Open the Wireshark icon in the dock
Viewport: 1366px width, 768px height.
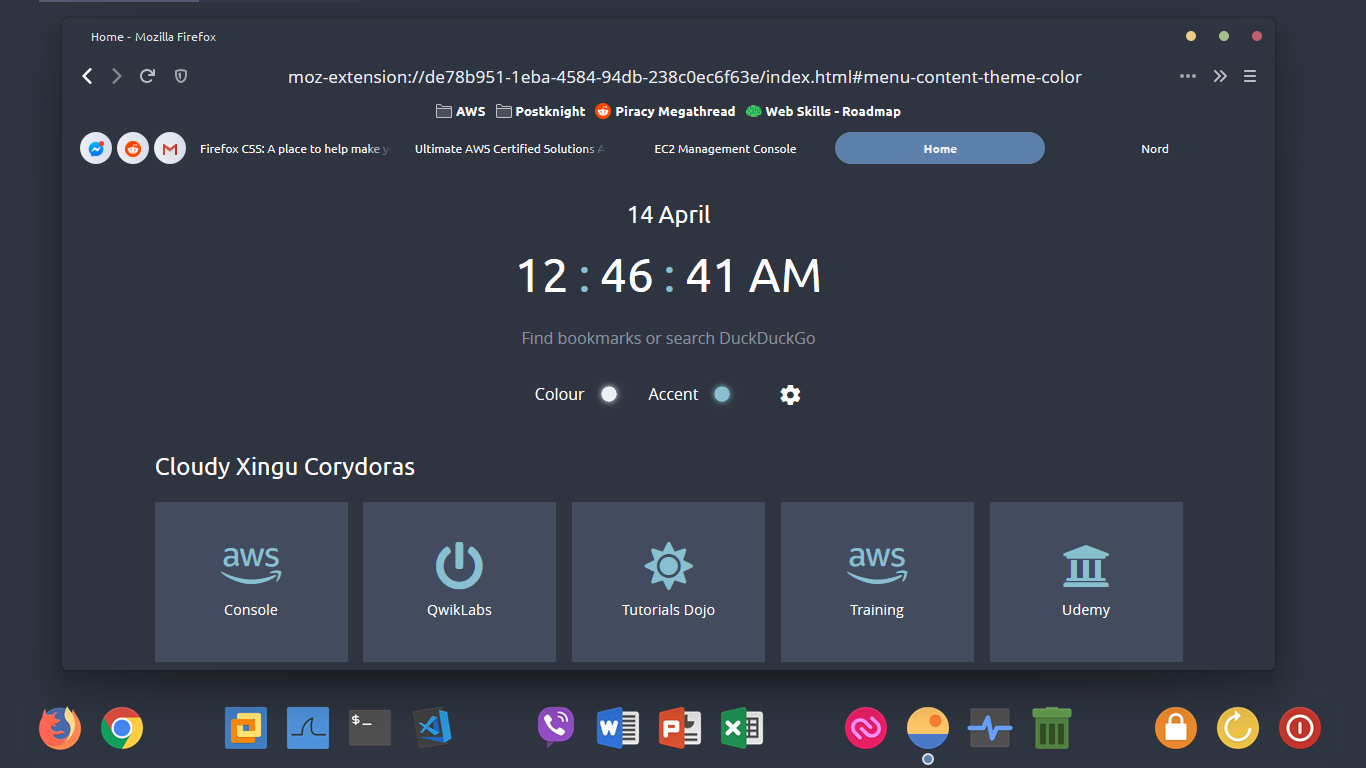pyautogui.click(x=308, y=728)
